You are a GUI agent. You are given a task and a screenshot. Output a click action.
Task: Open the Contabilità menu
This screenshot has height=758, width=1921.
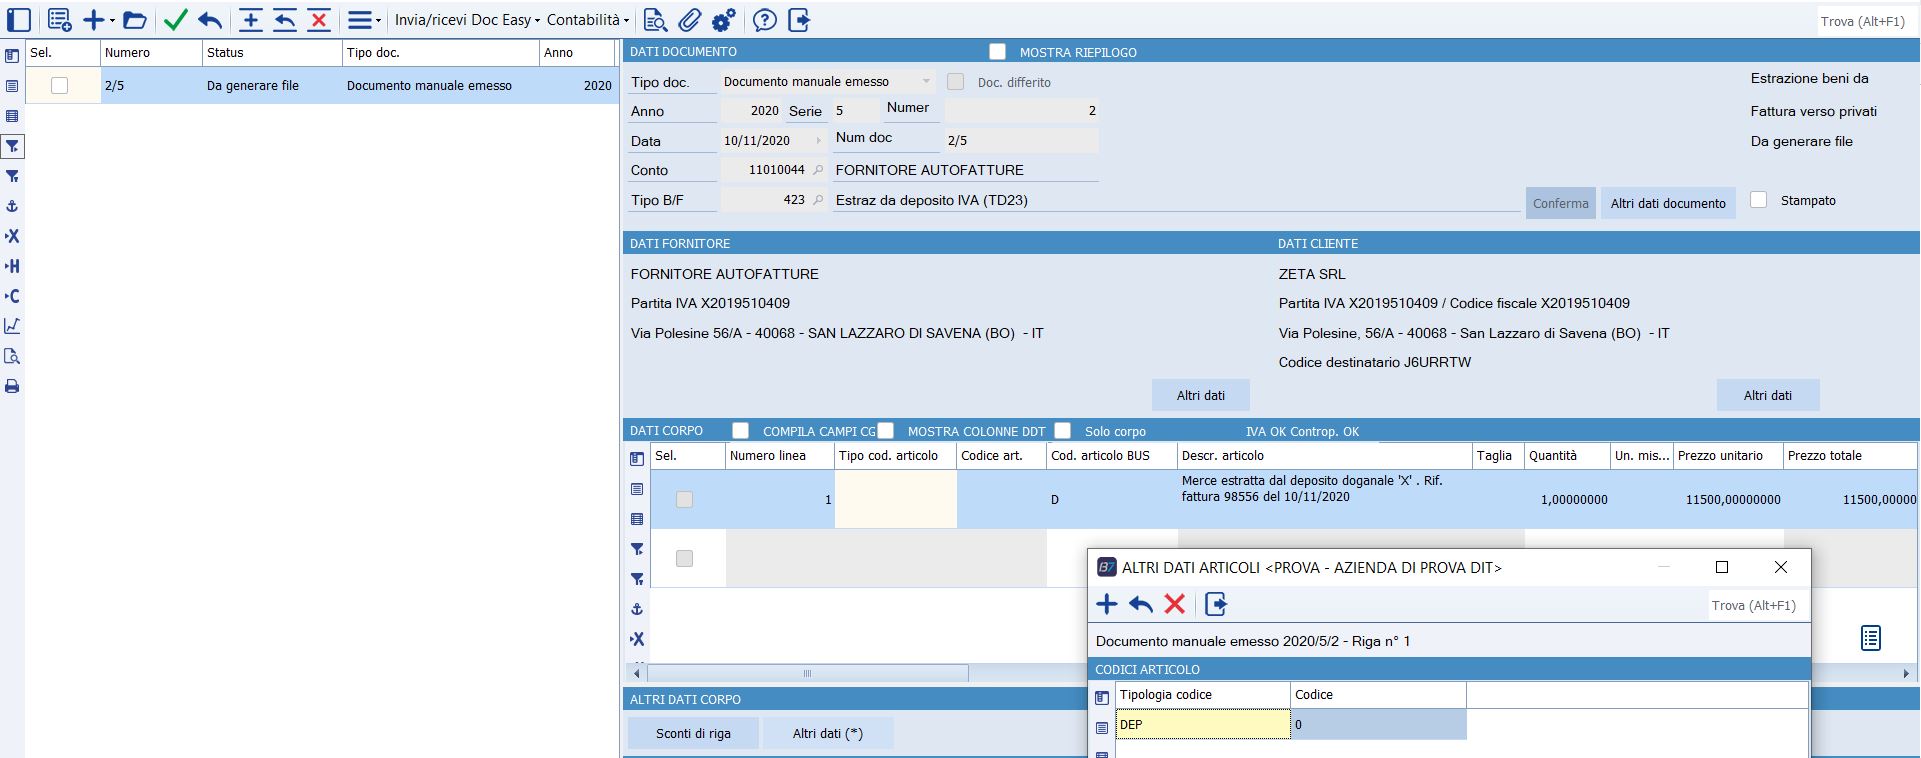pyautogui.click(x=587, y=20)
